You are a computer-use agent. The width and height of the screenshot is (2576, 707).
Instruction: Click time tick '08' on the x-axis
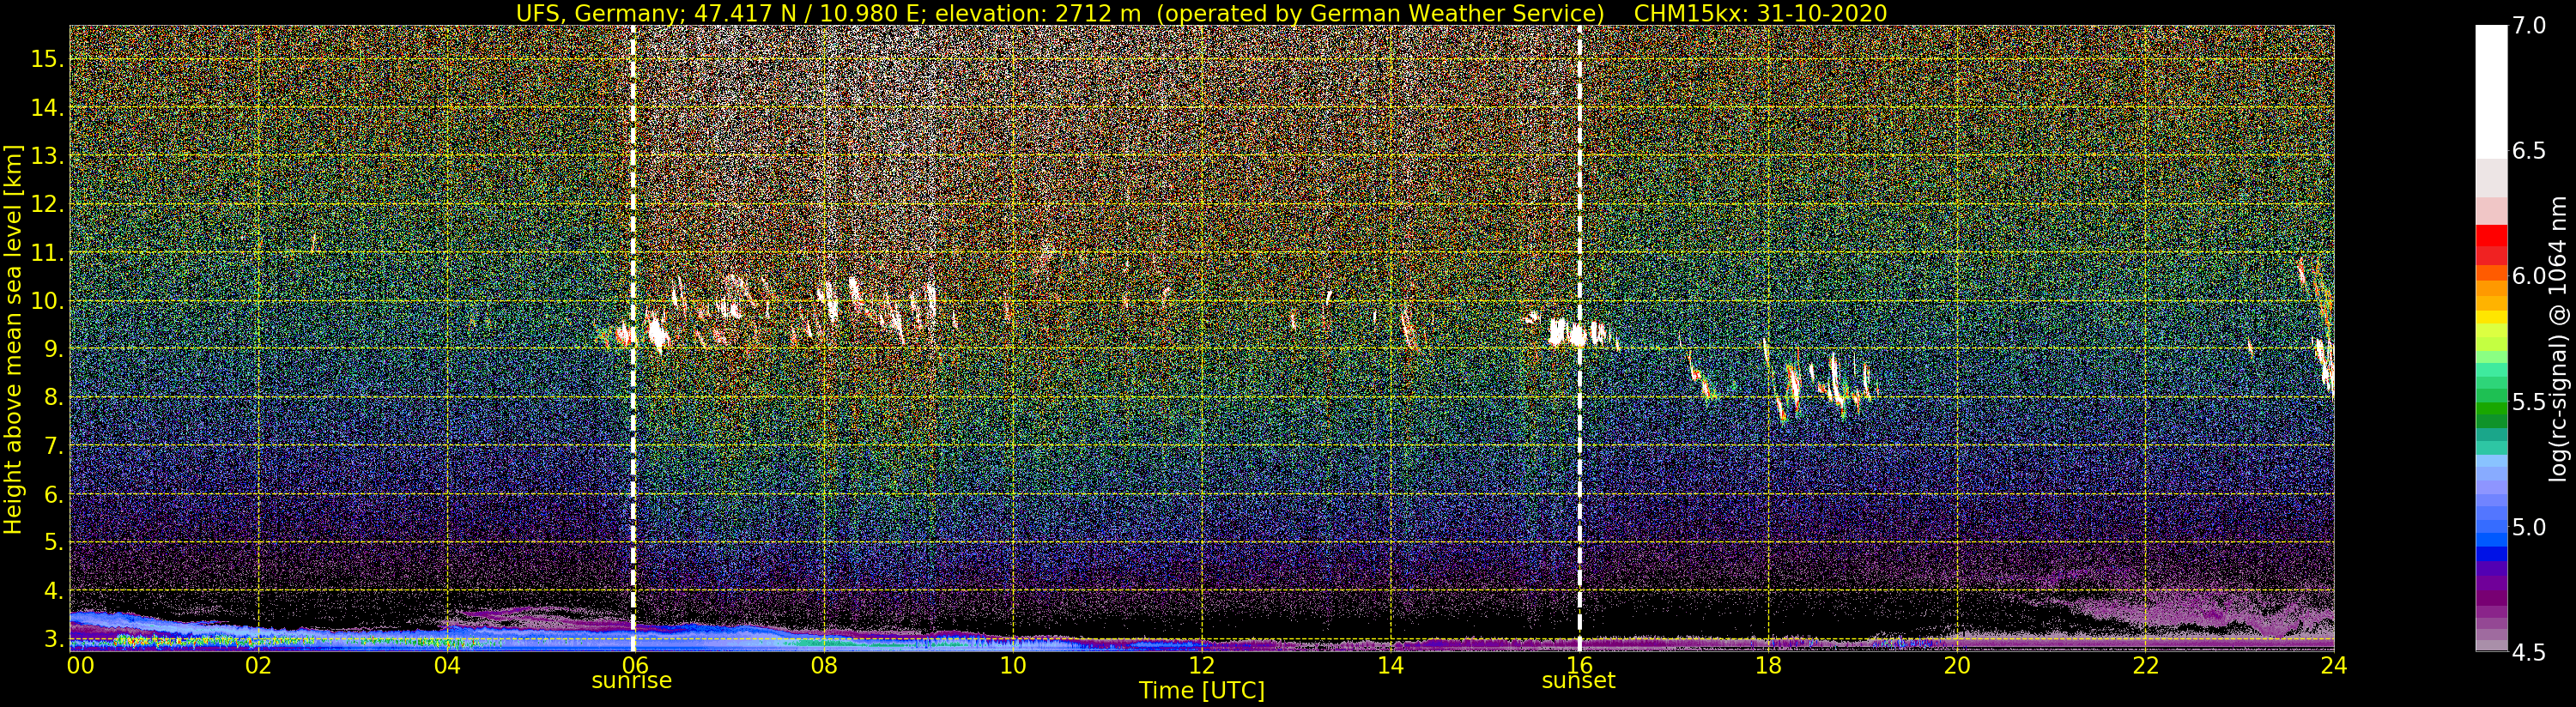click(x=824, y=666)
